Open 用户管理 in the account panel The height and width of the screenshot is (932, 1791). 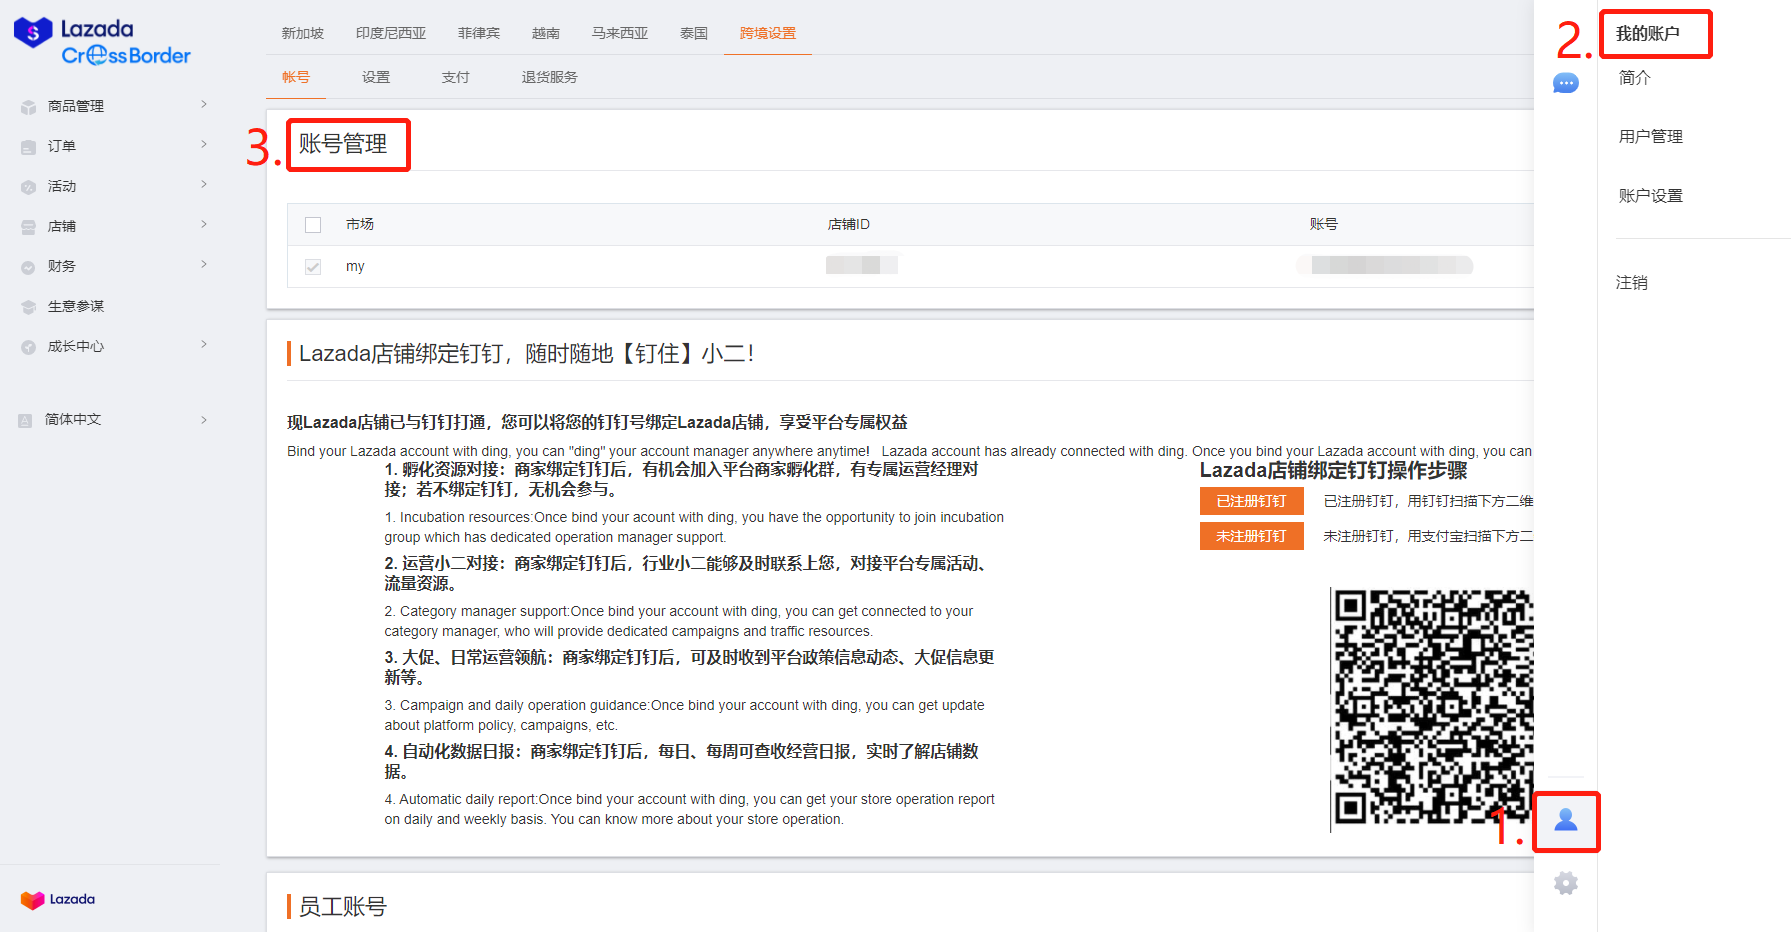1651,136
